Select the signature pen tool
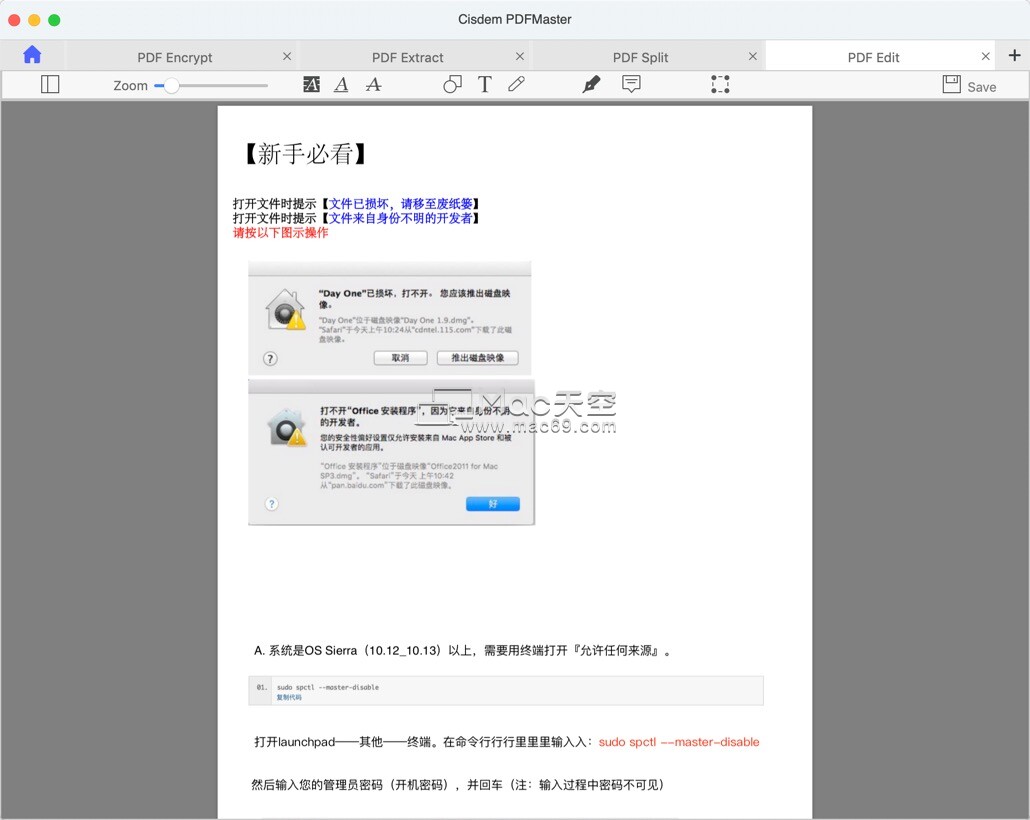The height and width of the screenshot is (820, 1030). click(591, 84)
